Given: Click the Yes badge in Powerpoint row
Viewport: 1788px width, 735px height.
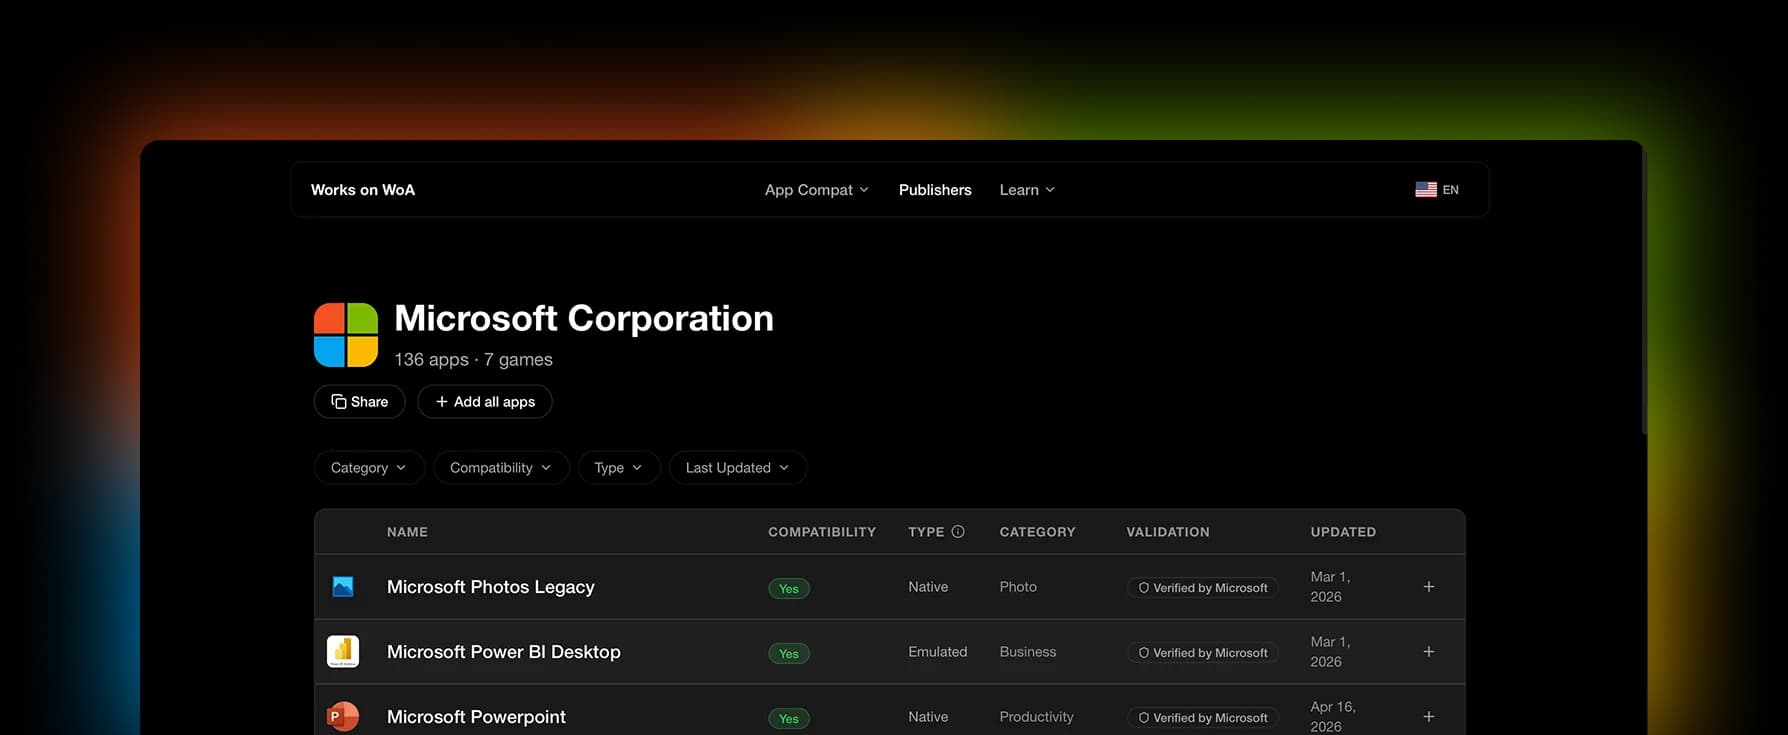Looking at the screenshot, I should tap(789, 719).
